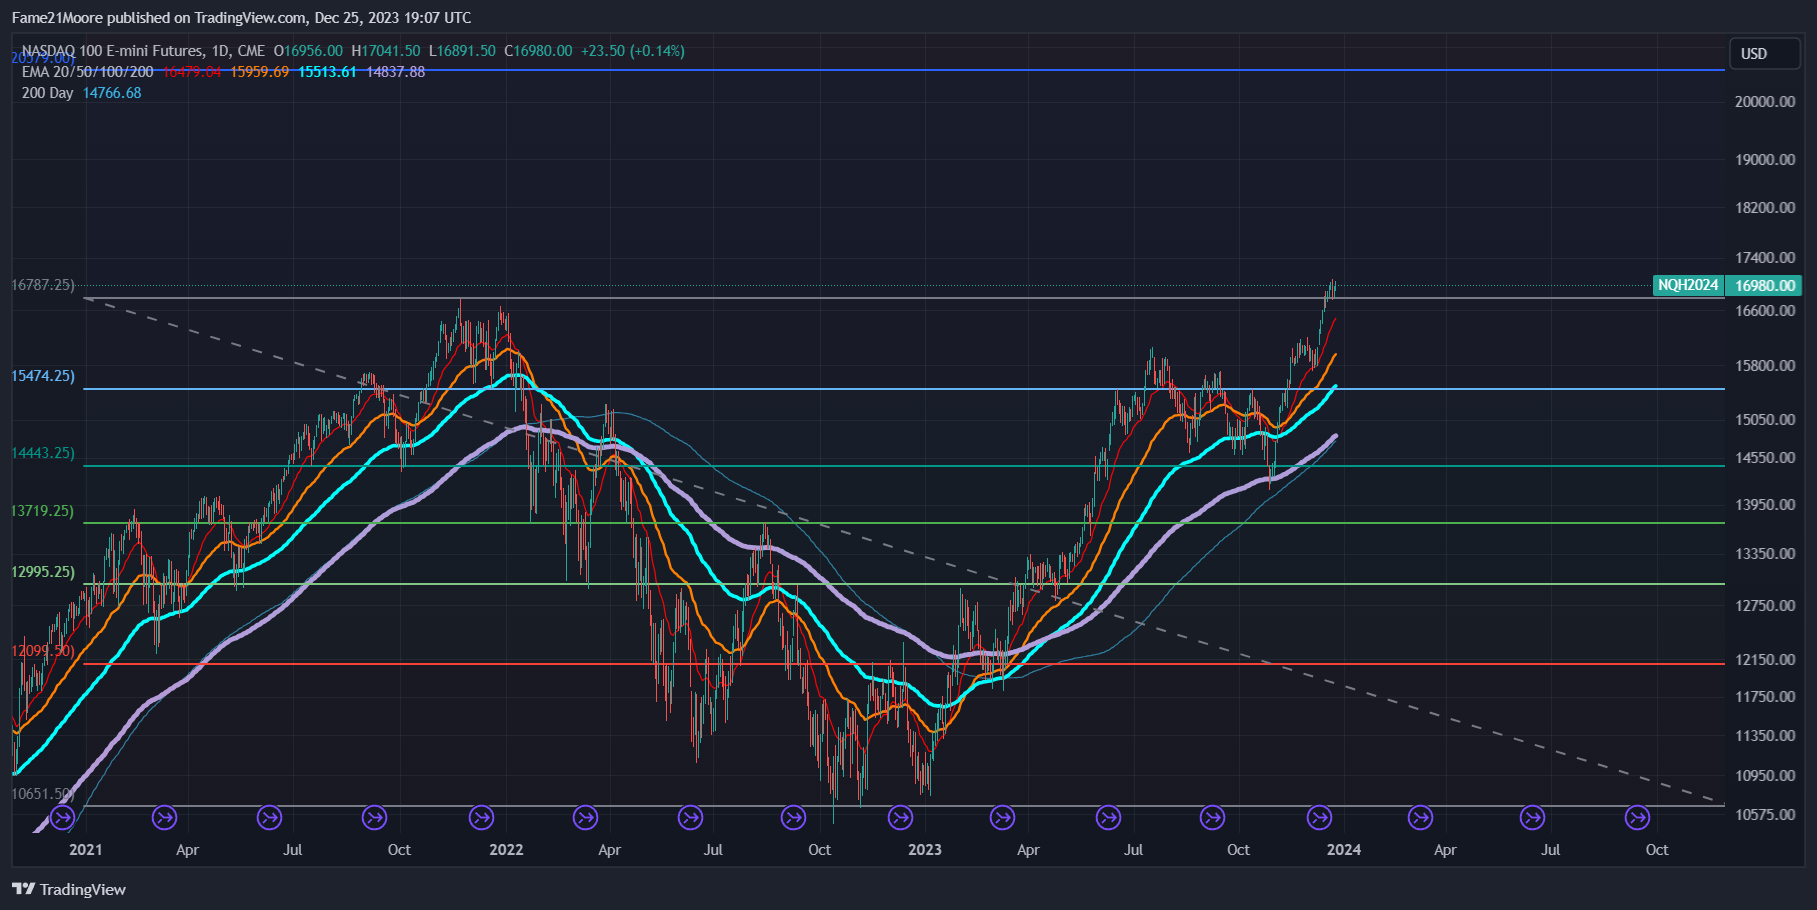The width and height of the screenshot is (1817, 910).
Task: Click the lavender EMA 200 value 14837.88
Action: coord(395,72)
